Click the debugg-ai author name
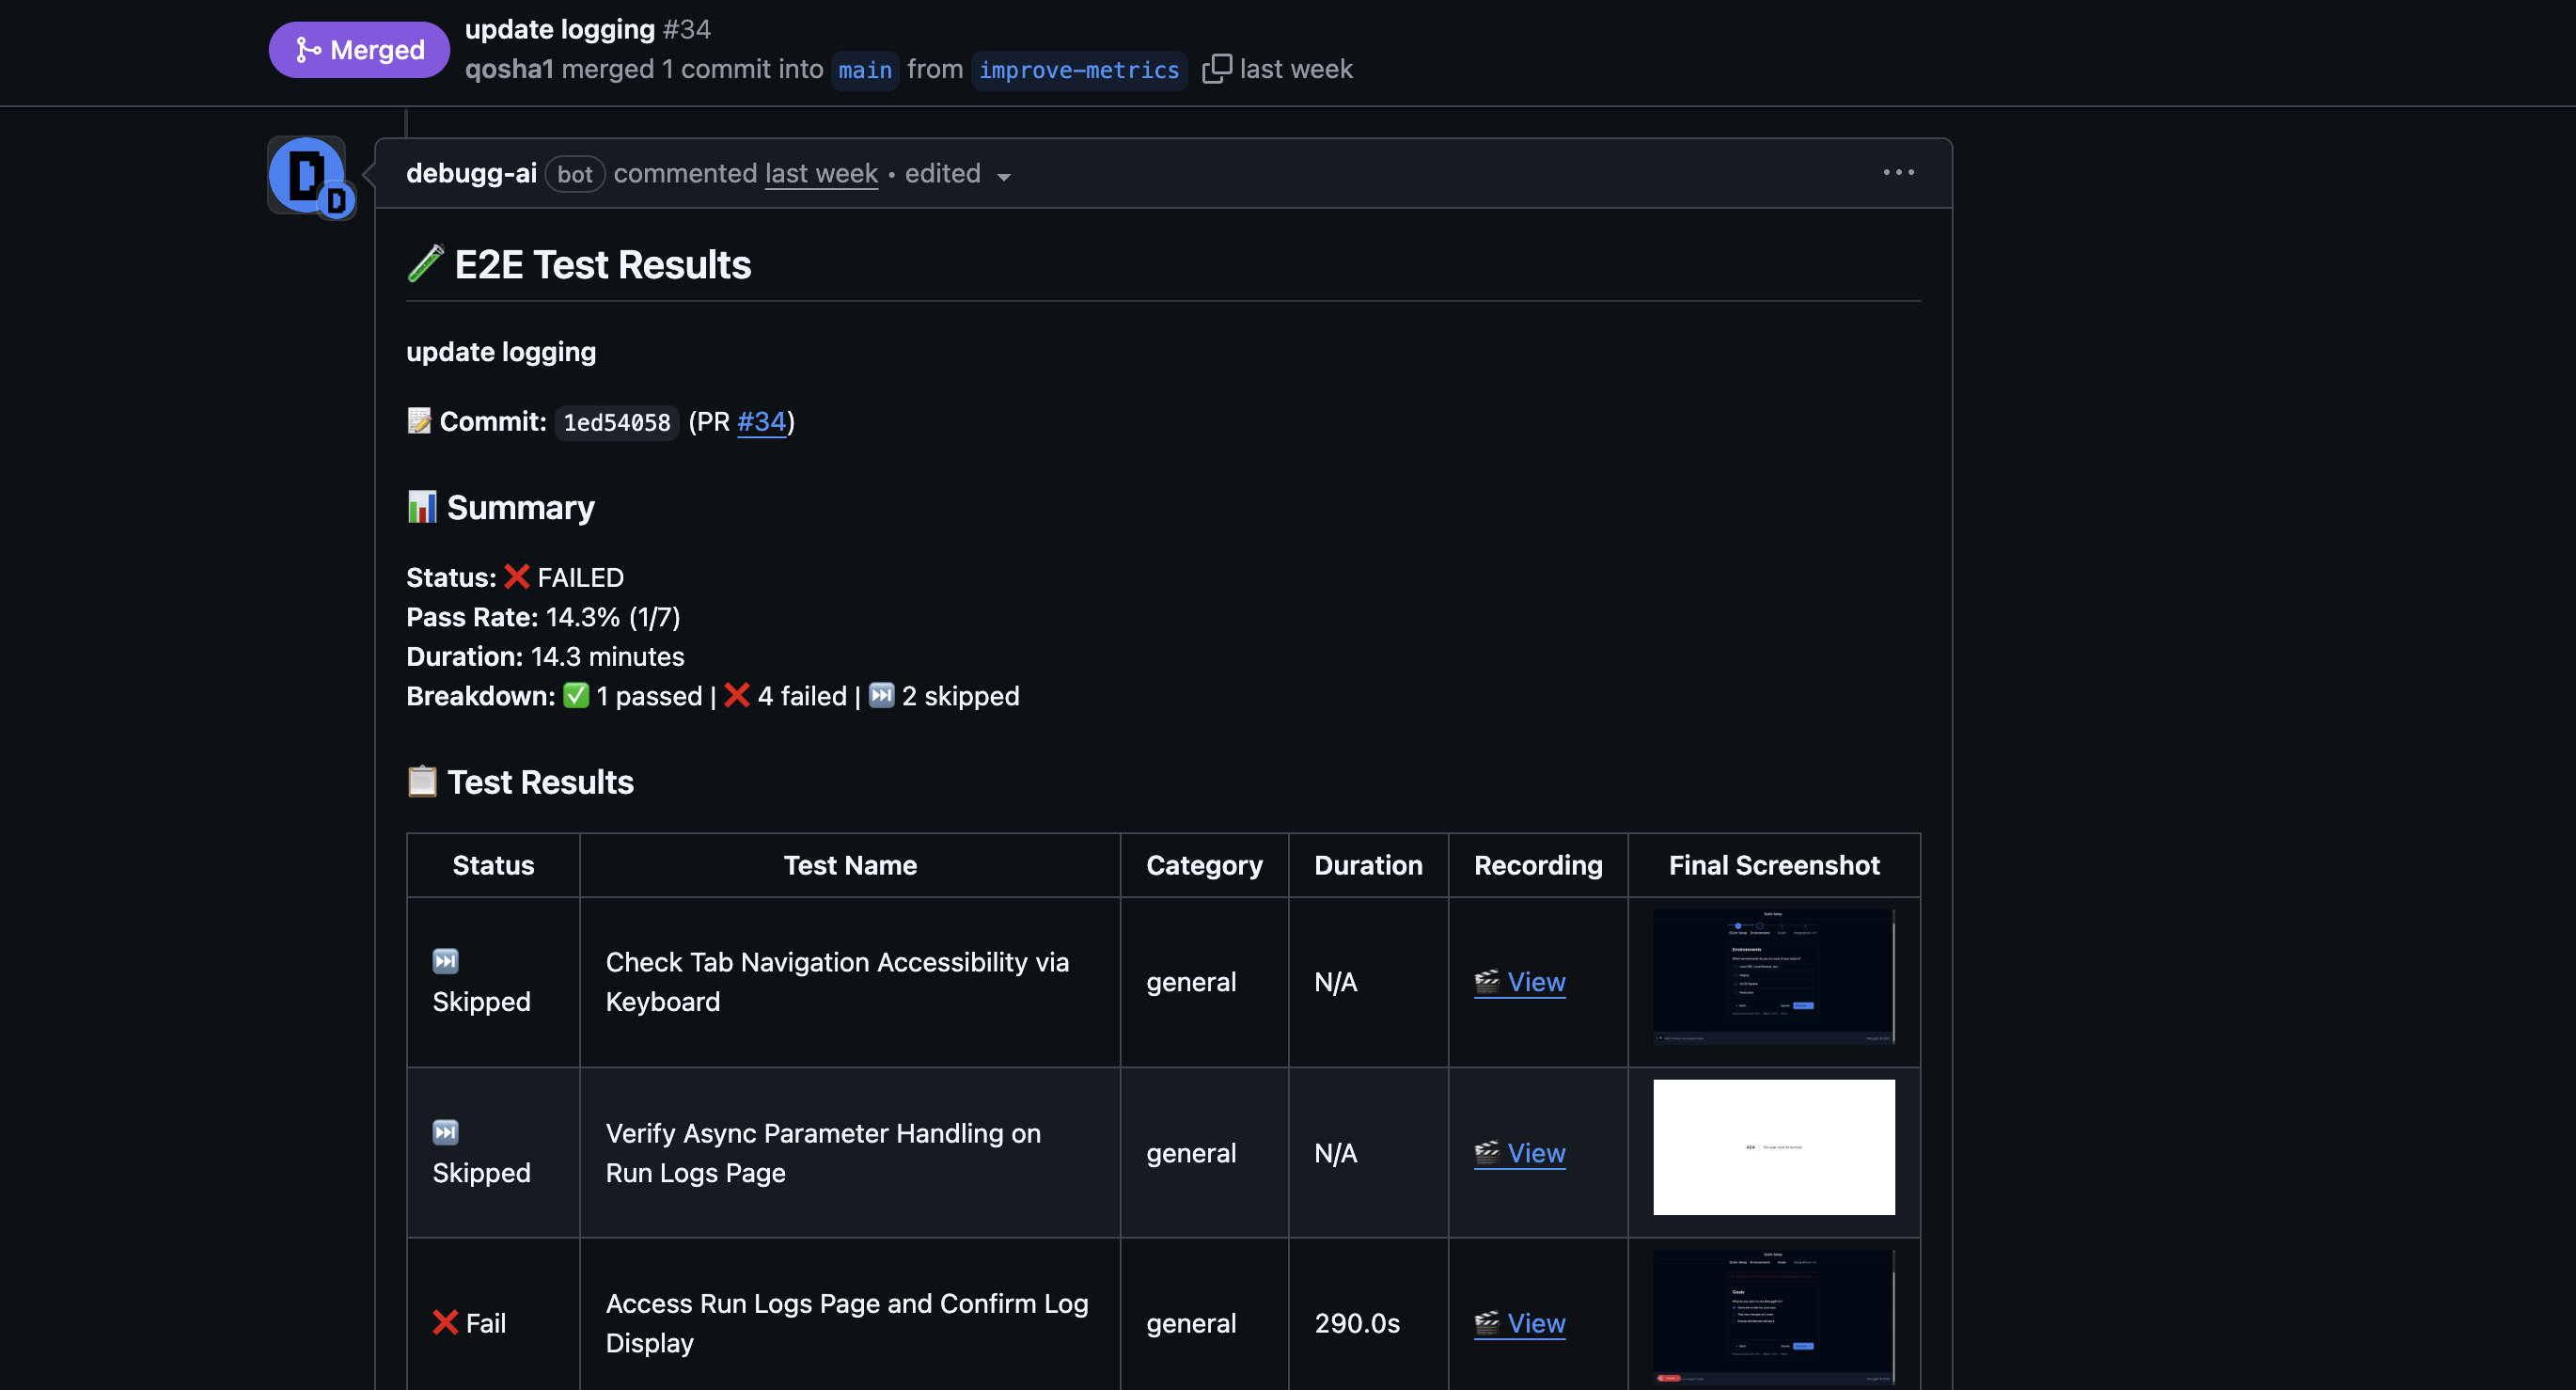2576x1390 pixels. coord(471,174)
